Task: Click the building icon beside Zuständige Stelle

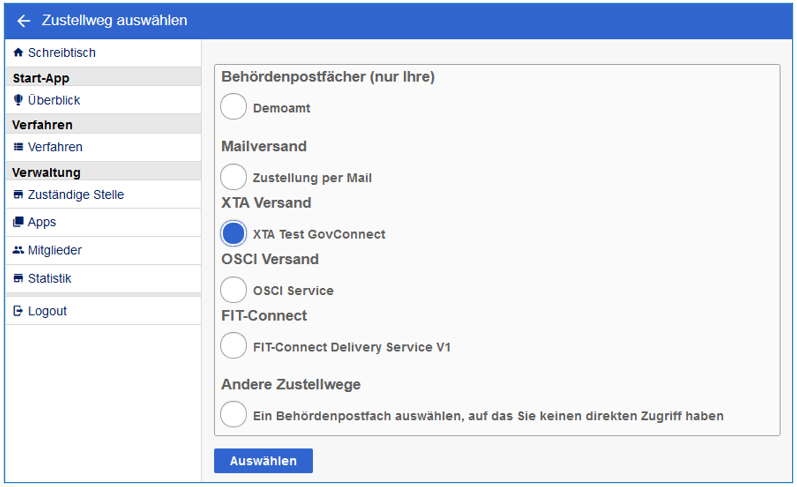Action: [18, 195]
